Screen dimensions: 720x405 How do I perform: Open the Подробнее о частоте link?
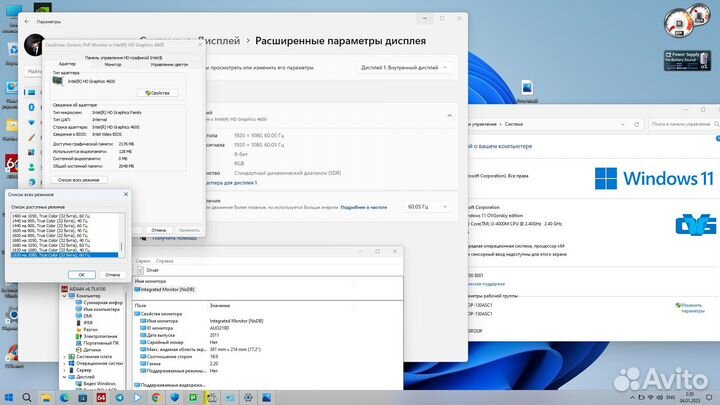coord(363,207)
